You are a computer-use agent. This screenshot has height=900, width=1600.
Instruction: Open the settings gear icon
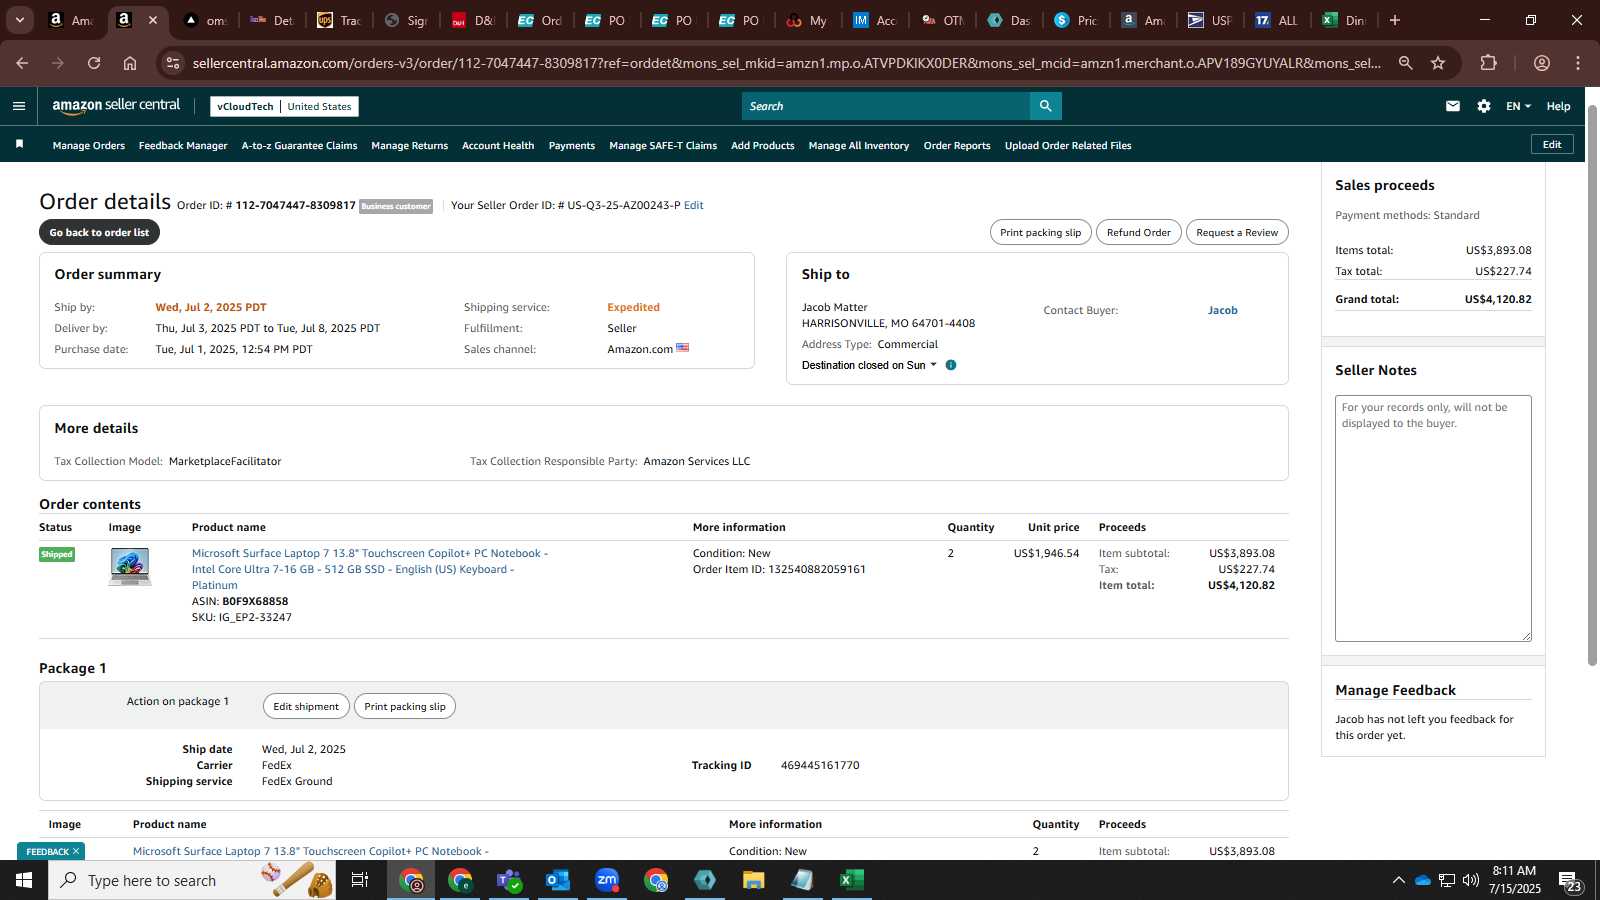1484,106
